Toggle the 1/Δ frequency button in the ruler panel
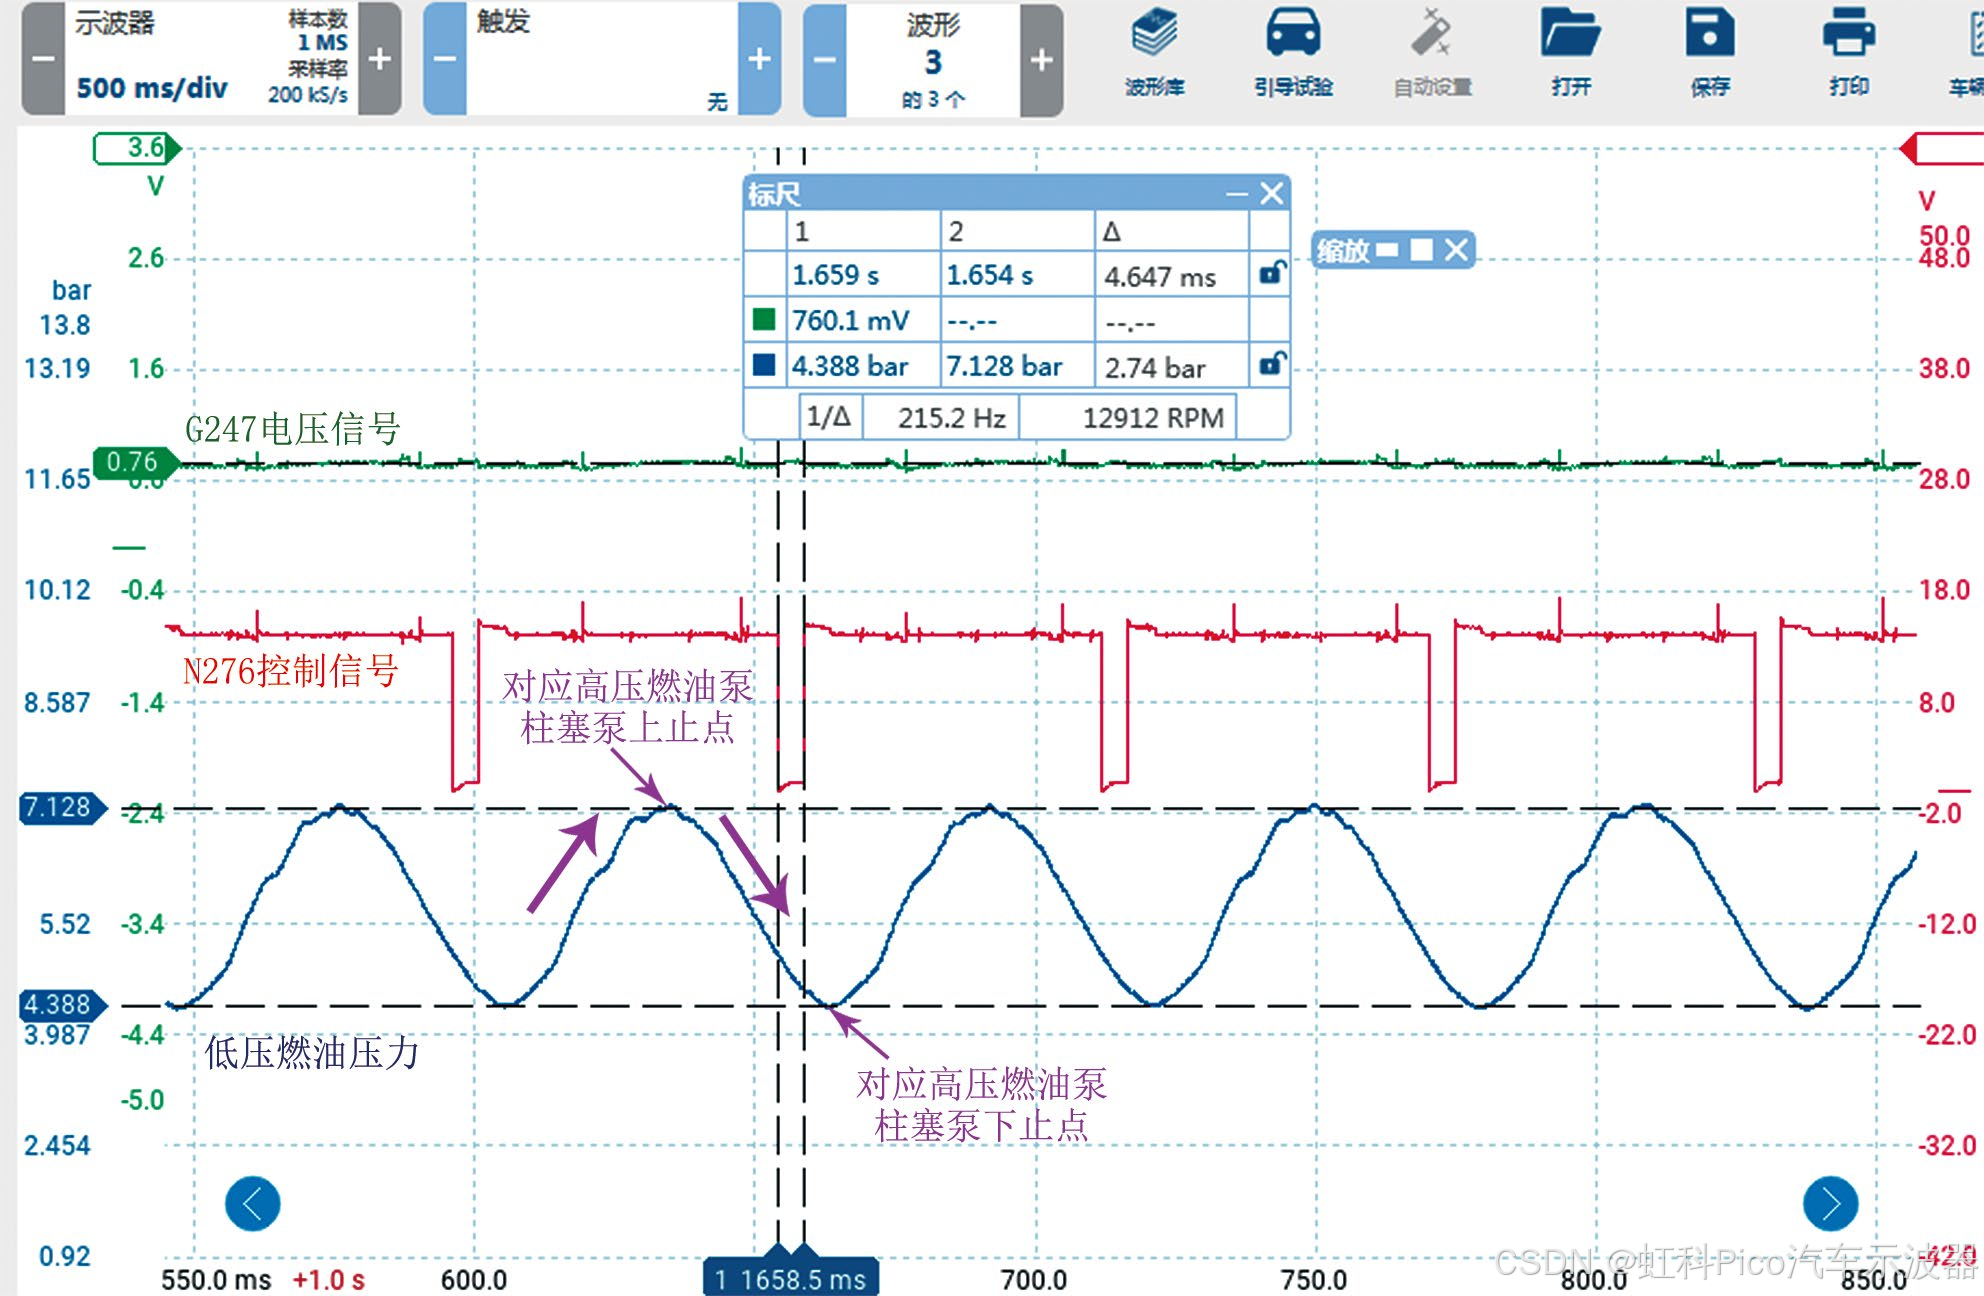This screenshot has height=1296, width=1984. coord(828,417)
